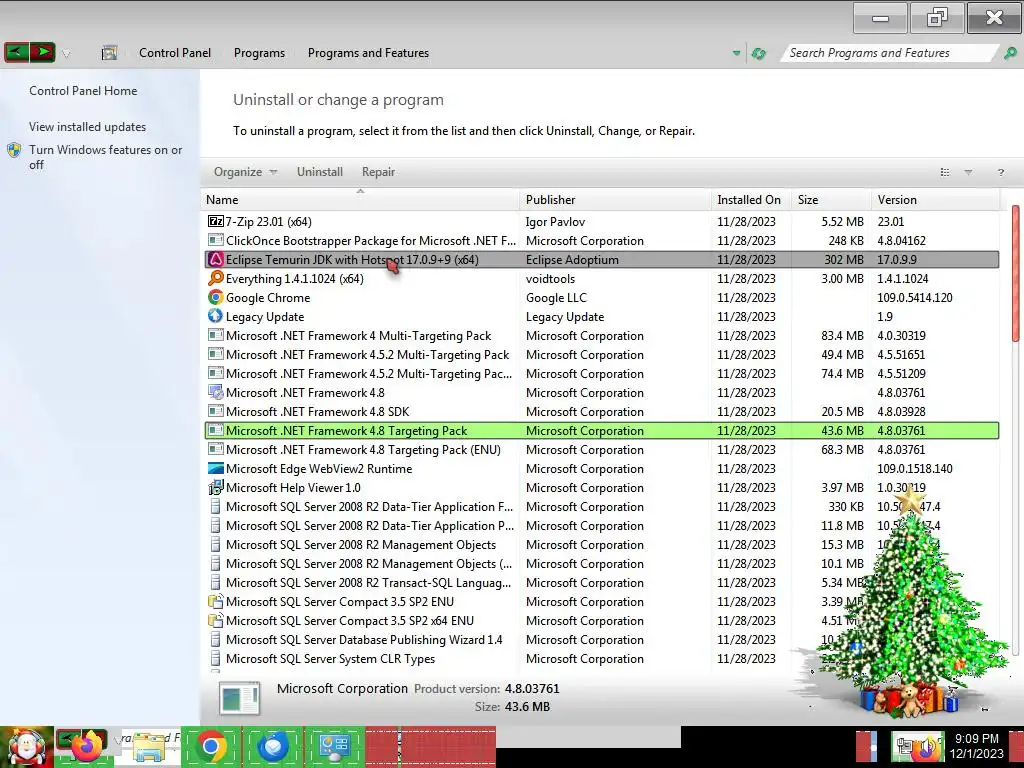This screenshot has height=768, width=1024.
Task: Select SQL Server 2008 R2 Management Objects row
Action: (x=601, y=545)
